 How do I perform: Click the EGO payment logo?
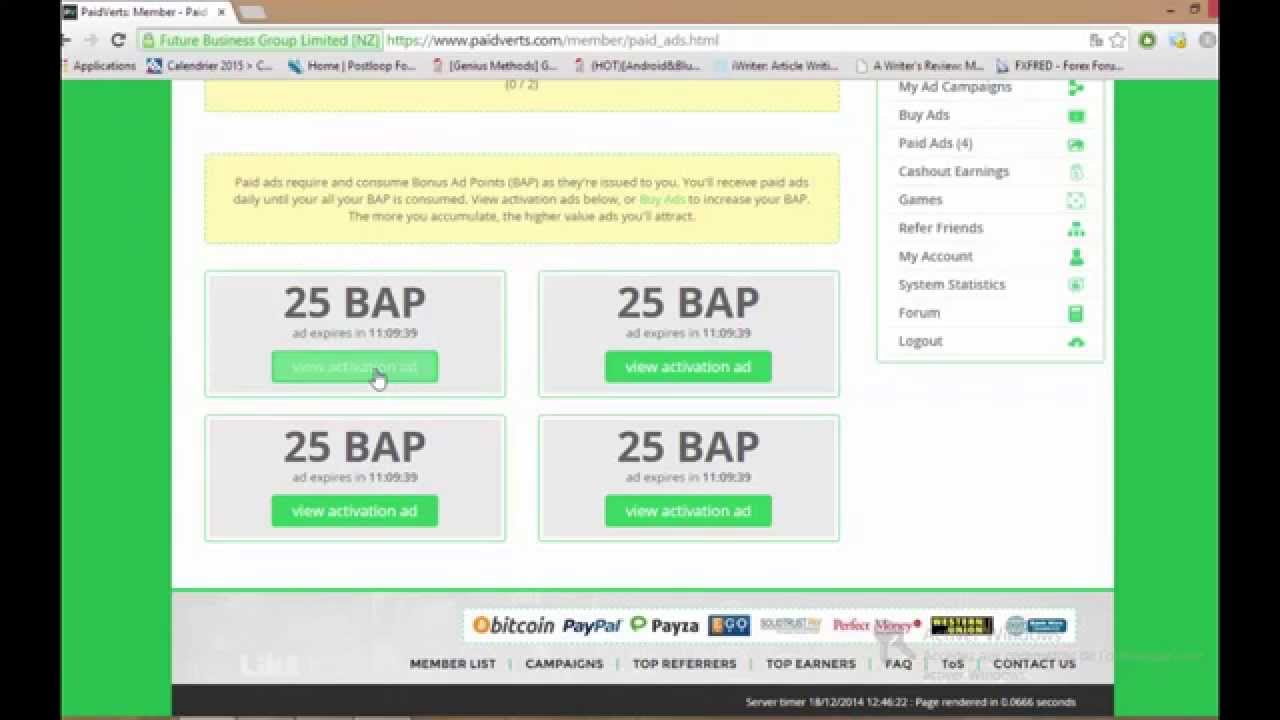coord(729,625)
